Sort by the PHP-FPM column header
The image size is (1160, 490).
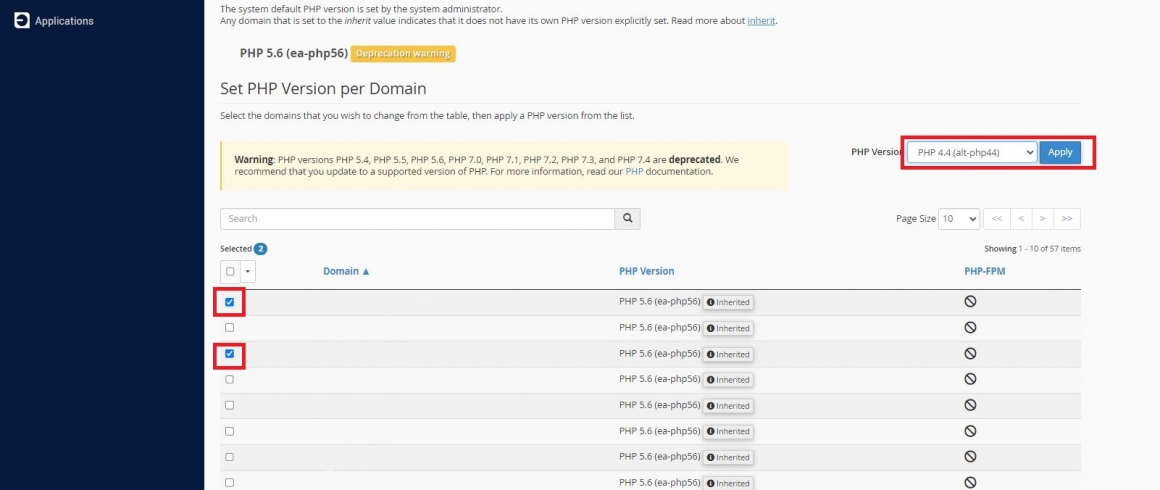985,272
